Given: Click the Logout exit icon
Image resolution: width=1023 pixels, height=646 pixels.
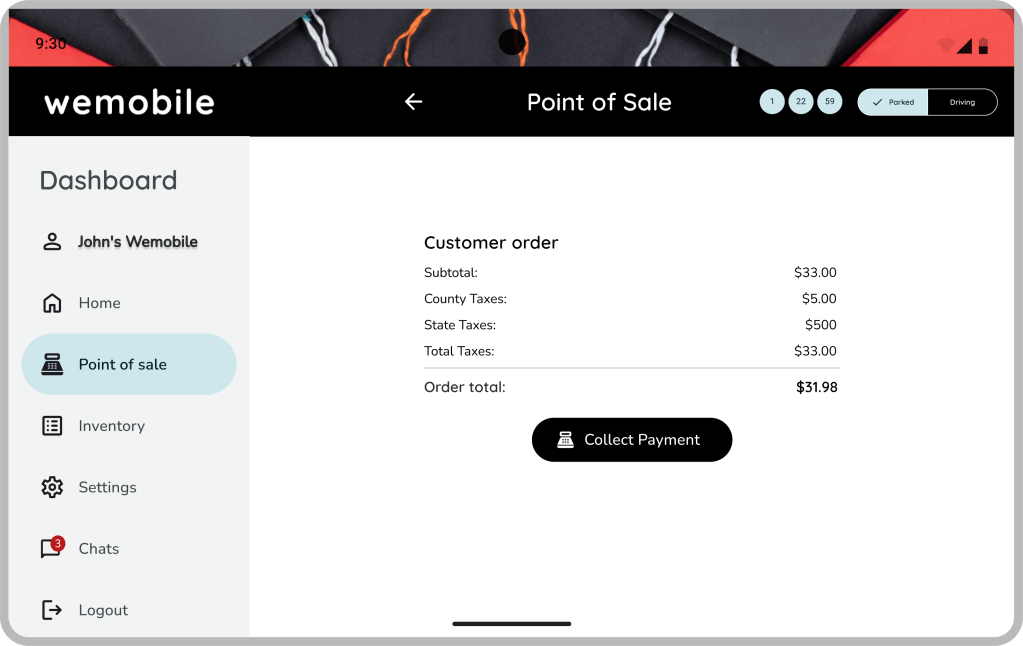Looking at the screenshot, I should 52,610.
